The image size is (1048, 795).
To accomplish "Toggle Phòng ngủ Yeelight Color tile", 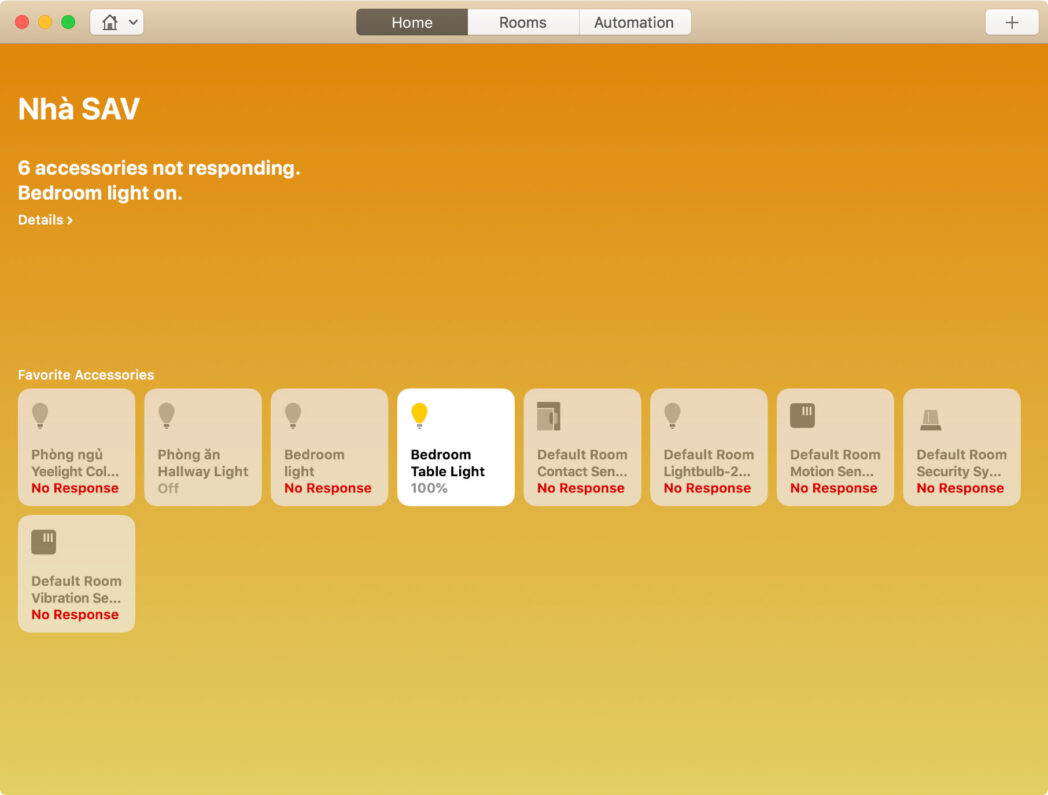I will 76,447.
